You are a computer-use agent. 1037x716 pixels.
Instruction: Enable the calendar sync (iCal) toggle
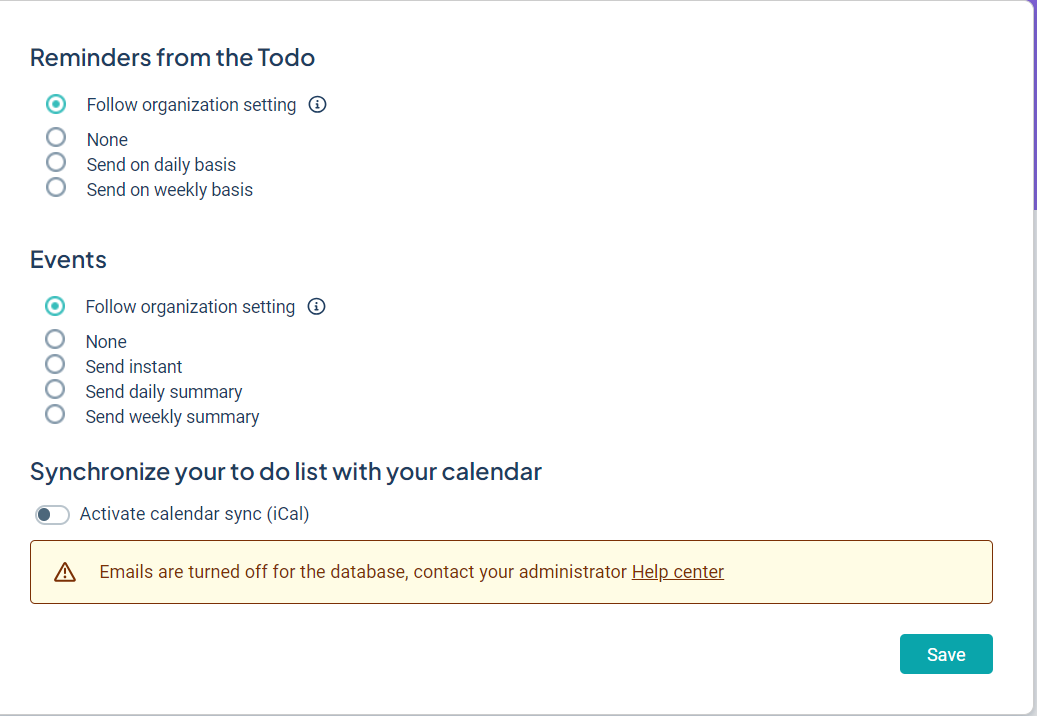click(52, 515)
